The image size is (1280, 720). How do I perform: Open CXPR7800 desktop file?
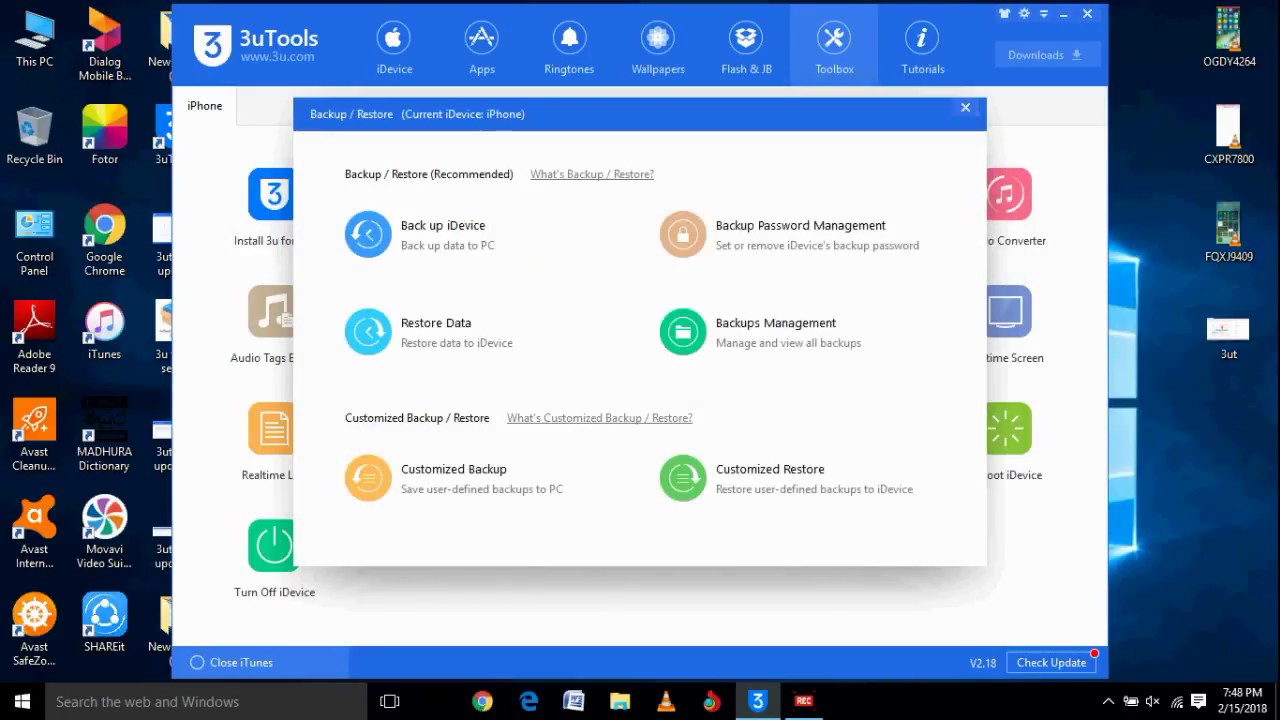pyautogui.click(x=1229, y=135)
